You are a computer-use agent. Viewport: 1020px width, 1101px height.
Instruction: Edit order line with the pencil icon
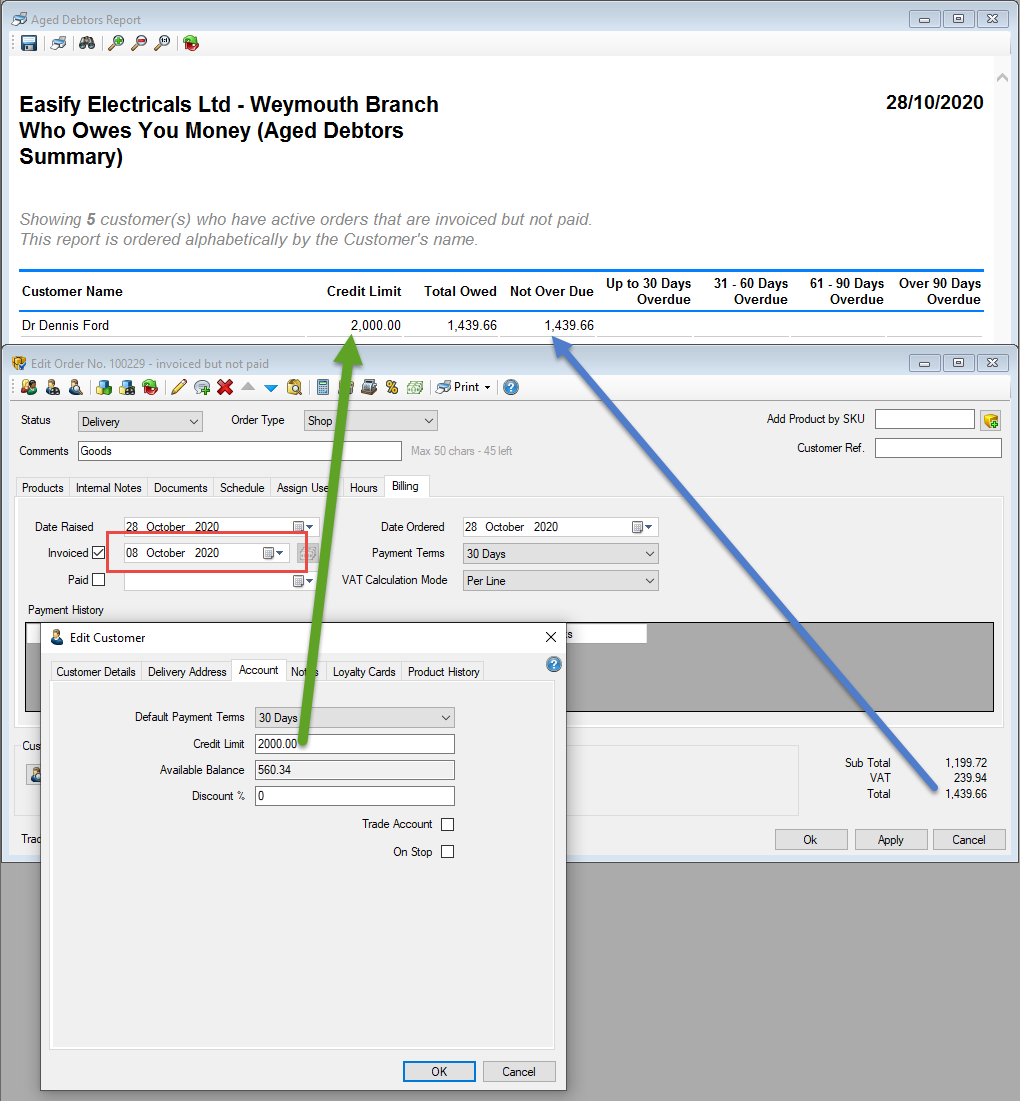[x=177, y=387]
